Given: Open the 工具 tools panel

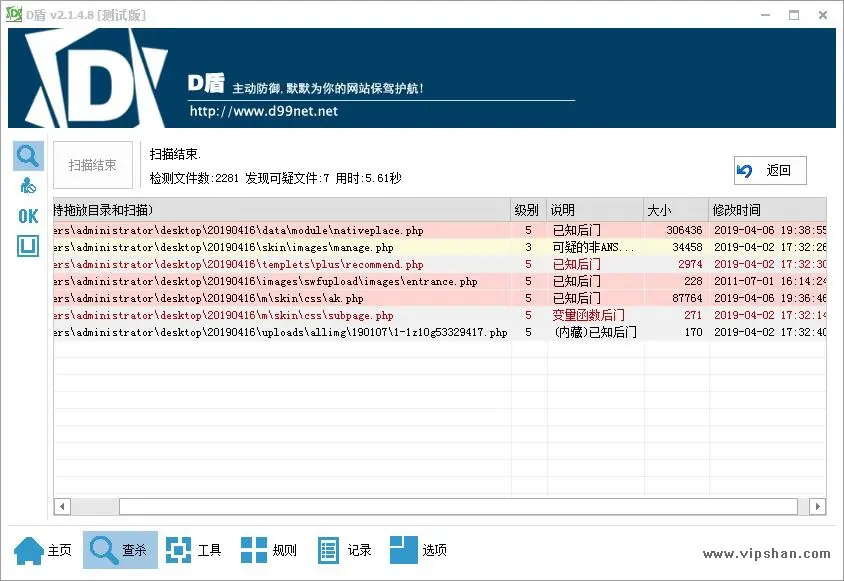Looking at the screenshot, I should click(x=195, y=548).
